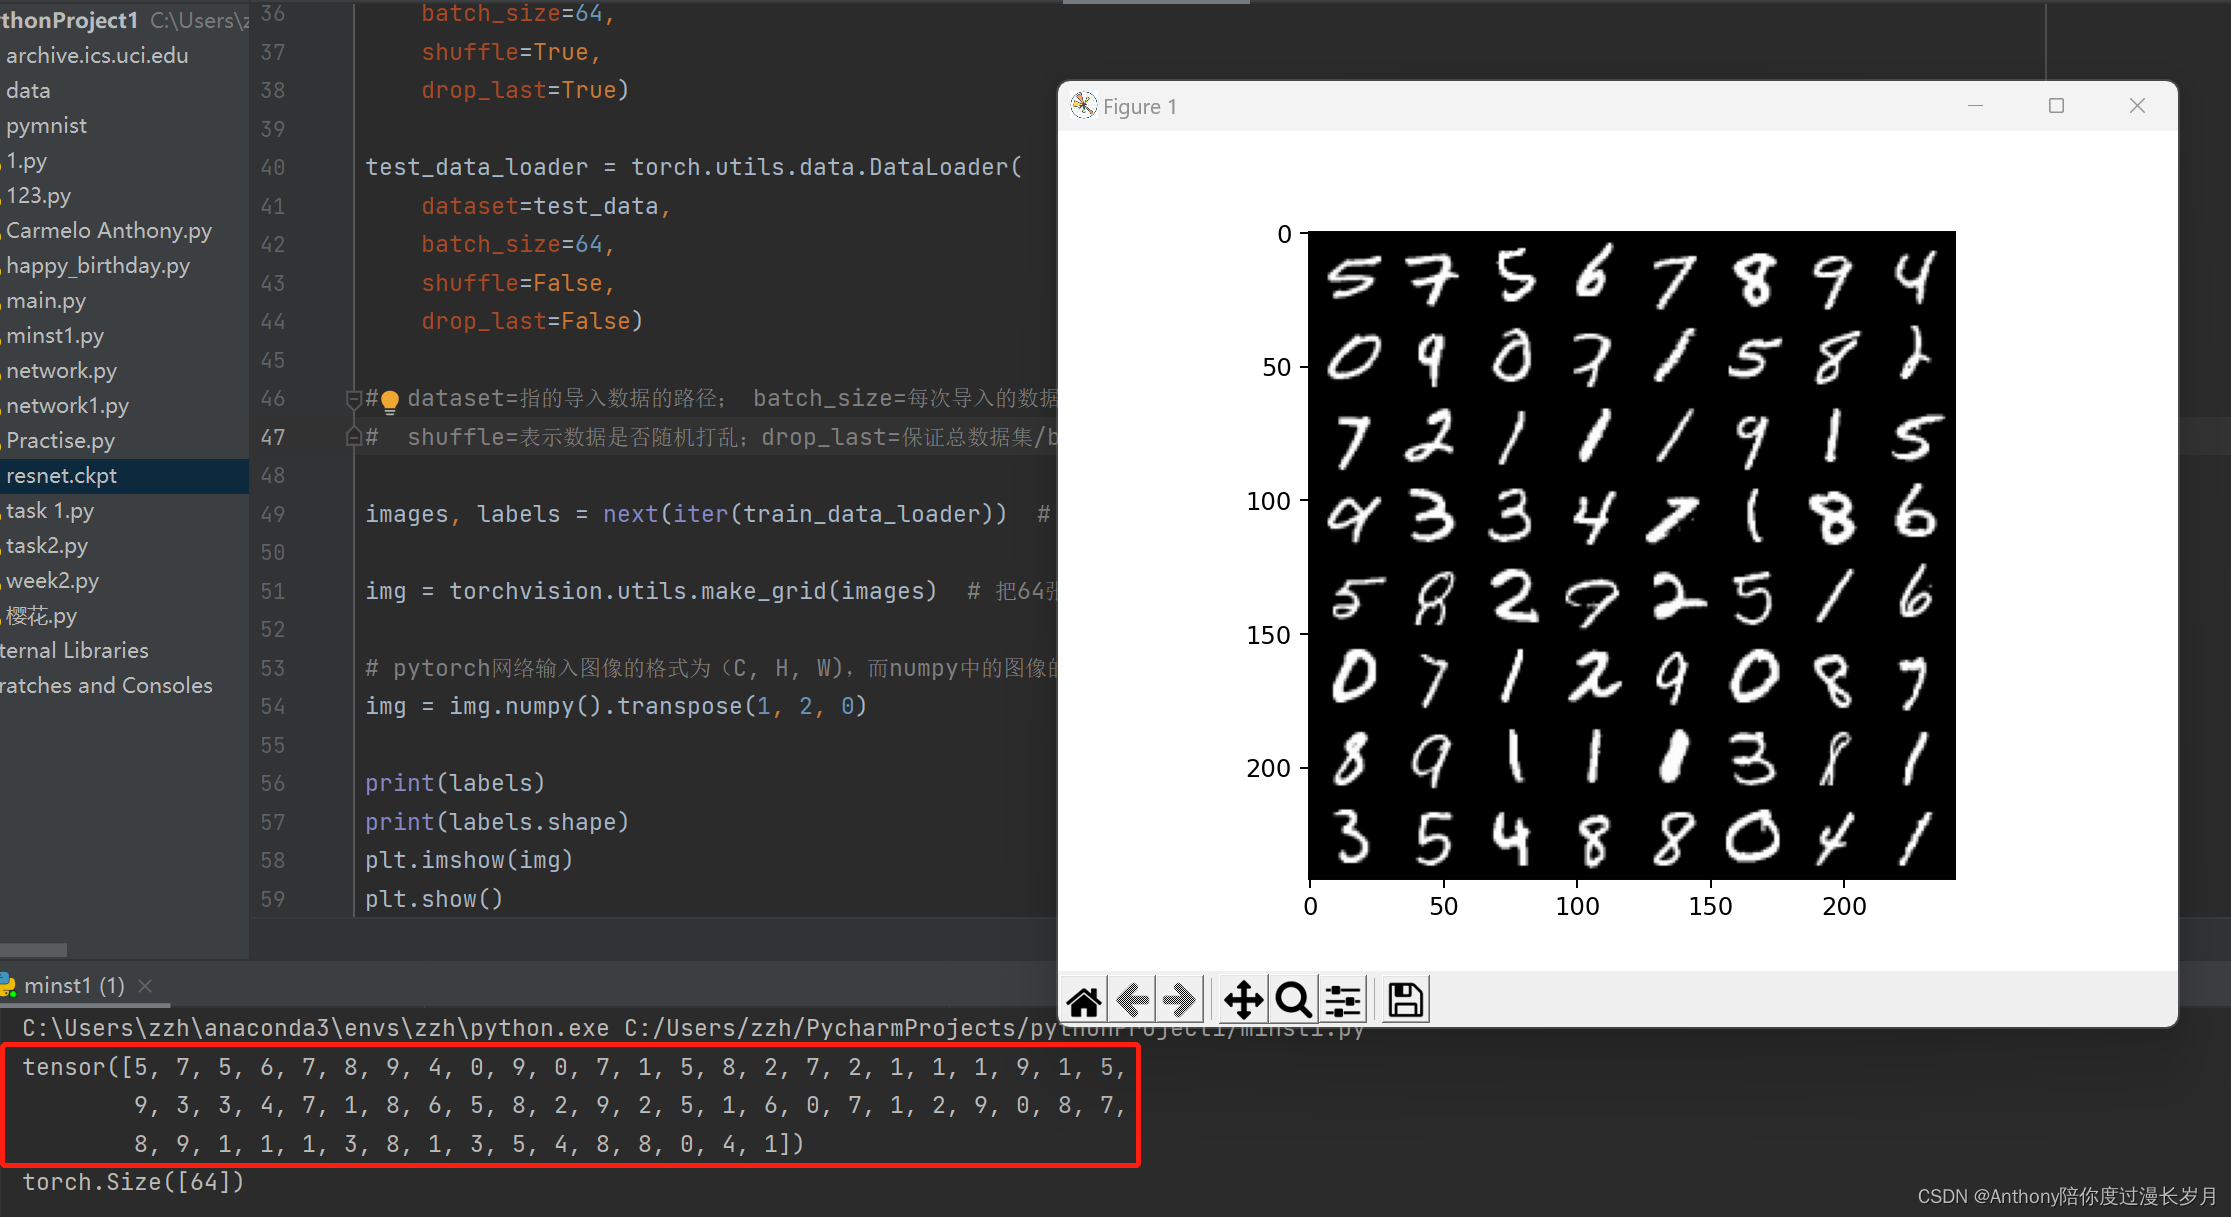
Task: Open the Configure subplots sliders tool
Action: [x=1343, y=1000]
